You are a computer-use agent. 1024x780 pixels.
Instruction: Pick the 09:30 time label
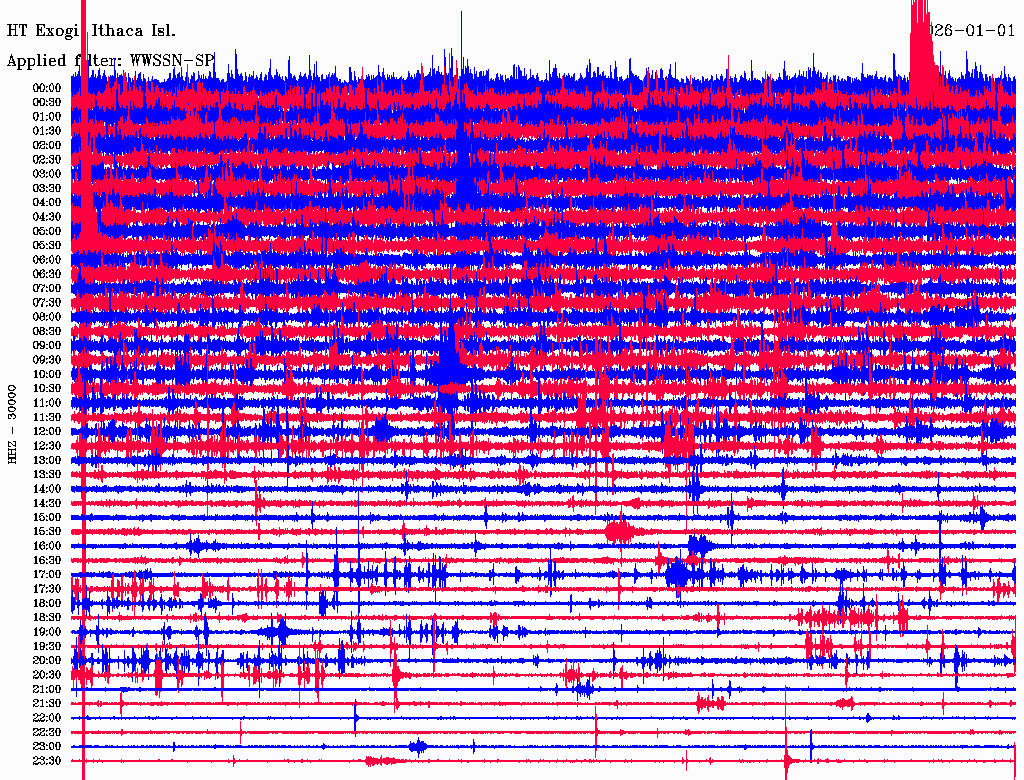47,360
